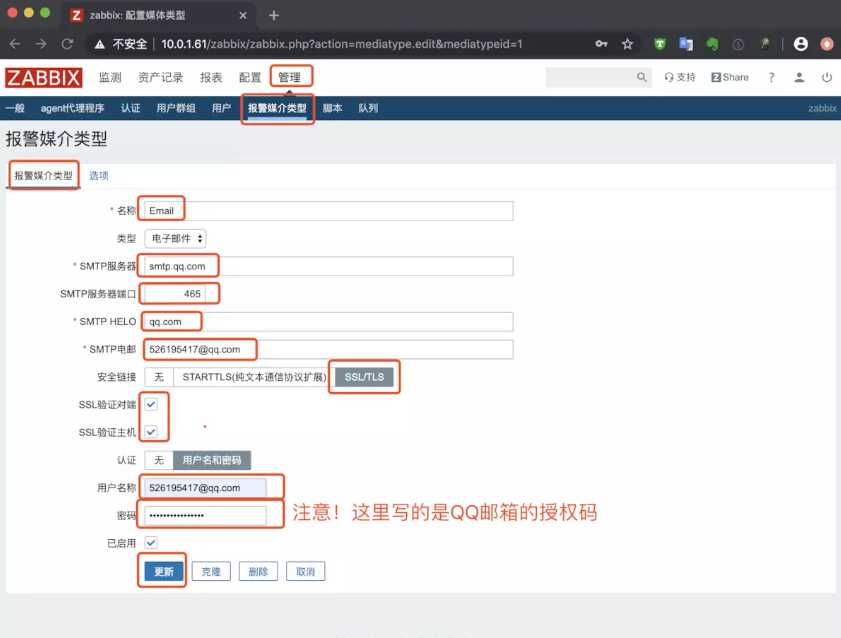Open the user profile icon in Zabbix header
The image size is (841, 638).
[799, 77]
